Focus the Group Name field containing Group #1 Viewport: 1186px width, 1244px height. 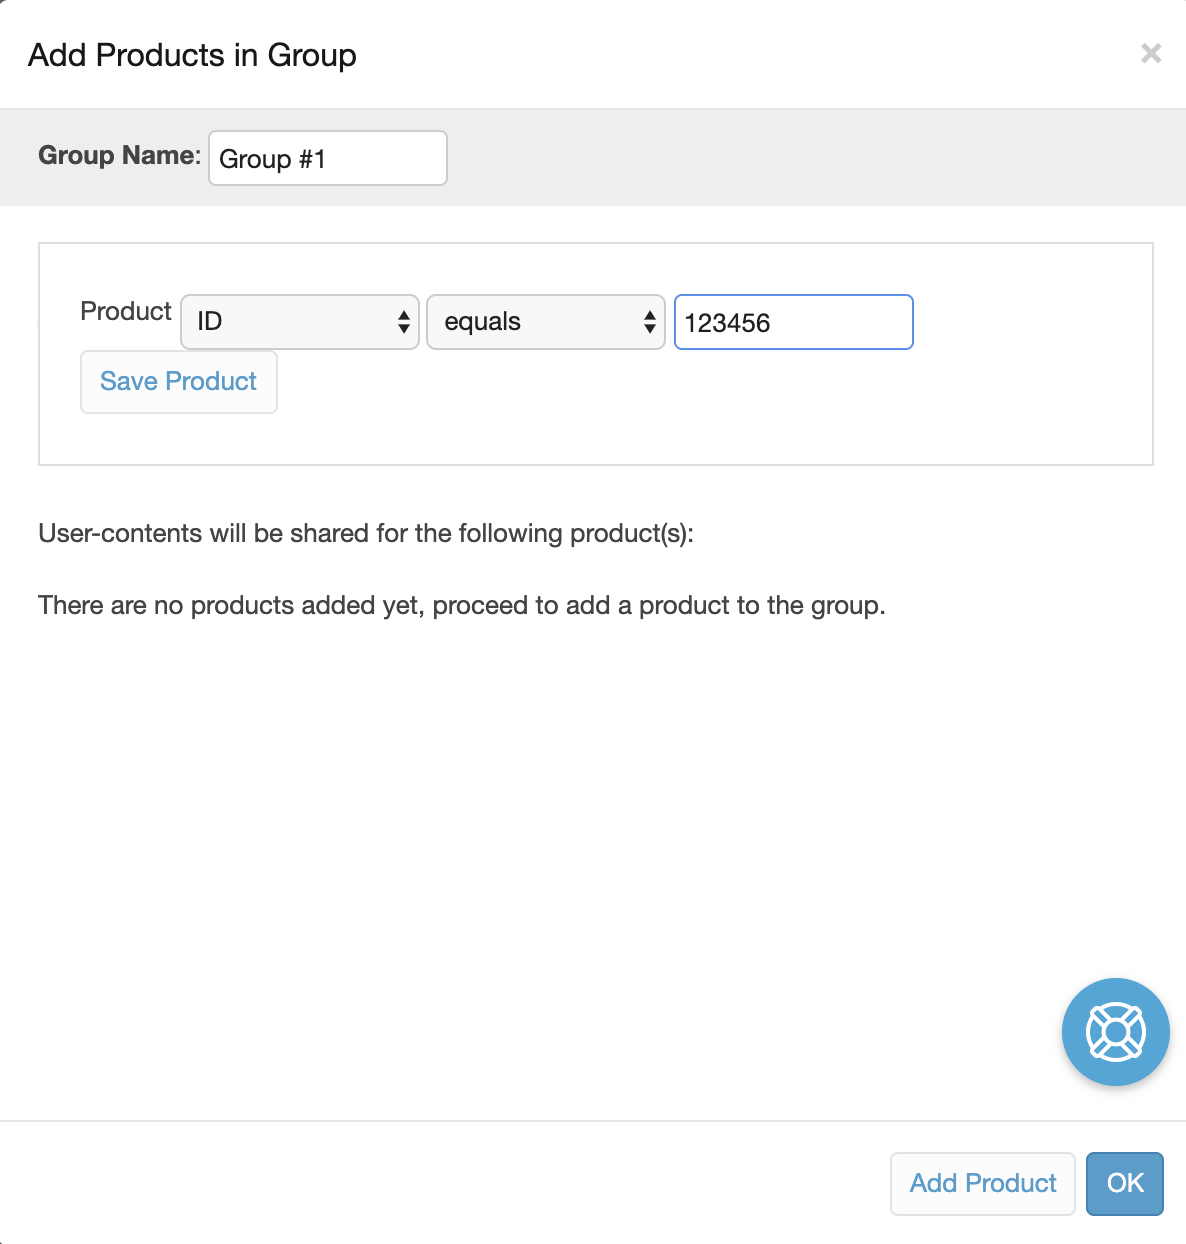click(x=327, y=158)
